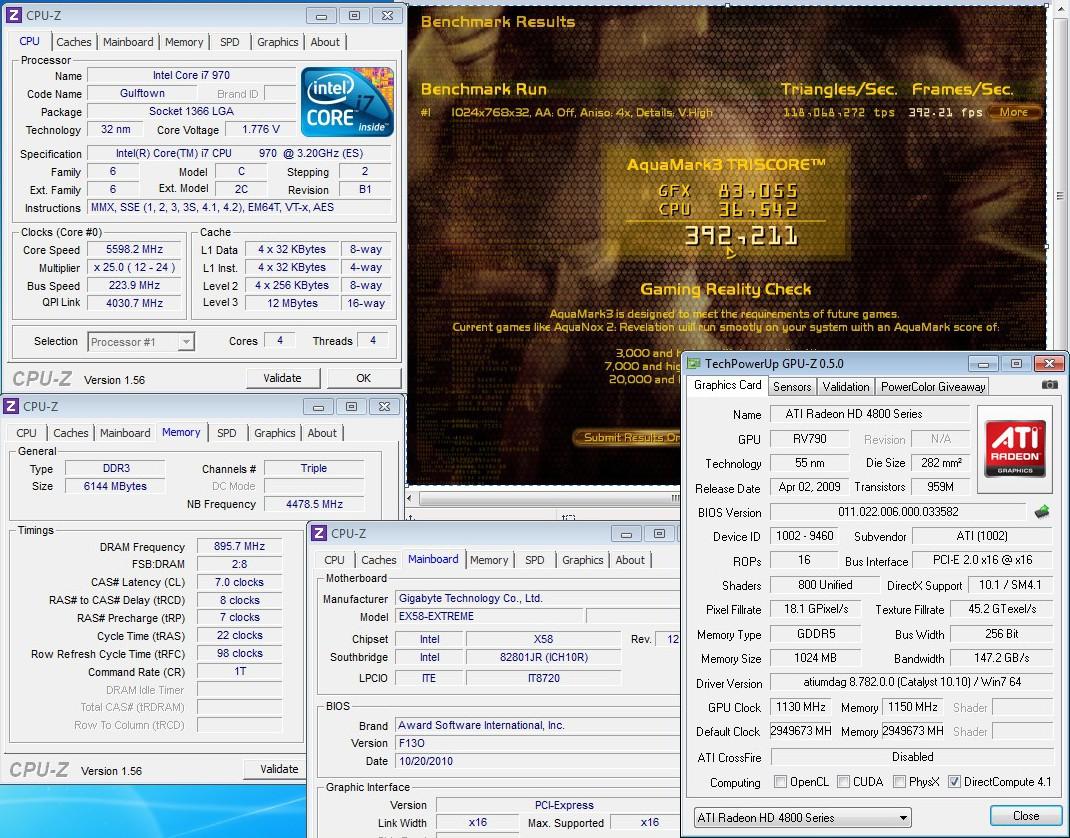Click the More button in AquaMark3 results
This screenshot has height=838, width=1070.
click(1014, 112)
